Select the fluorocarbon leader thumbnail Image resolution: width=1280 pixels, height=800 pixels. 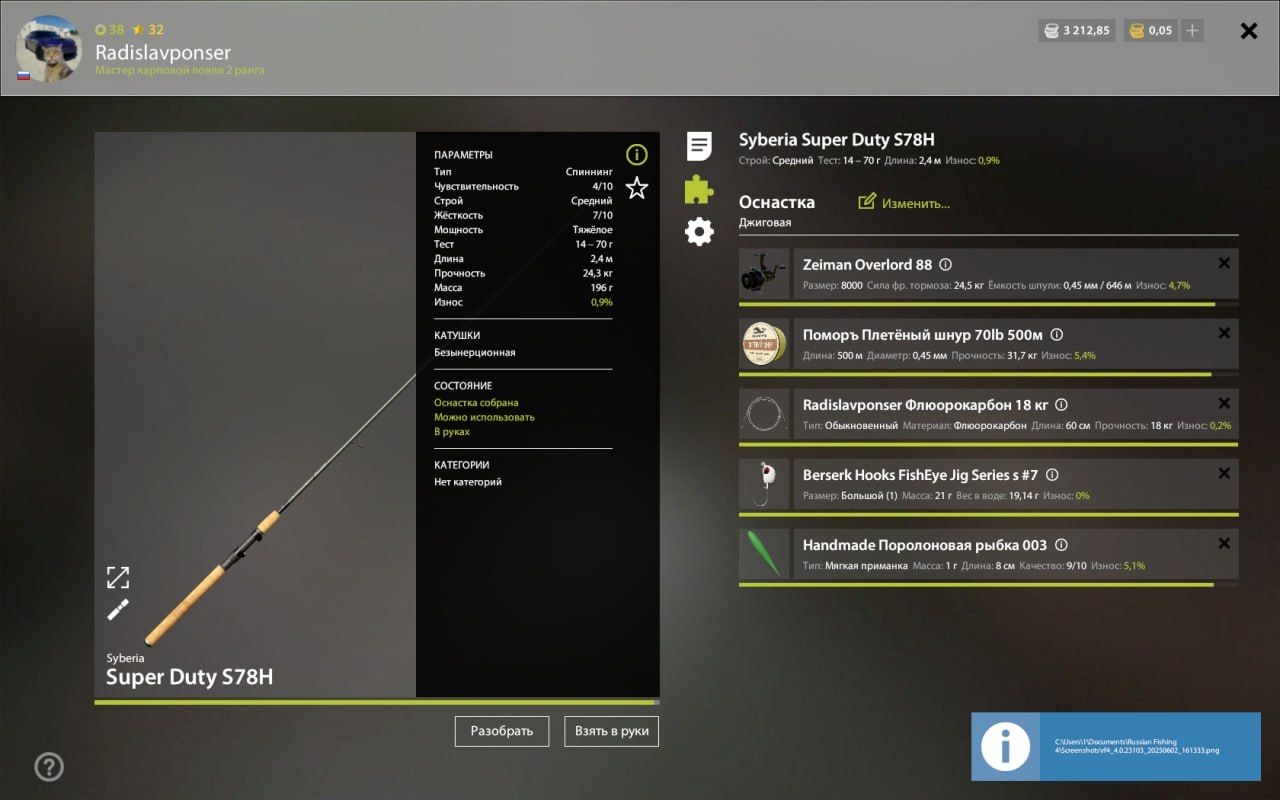coord(764,414)
